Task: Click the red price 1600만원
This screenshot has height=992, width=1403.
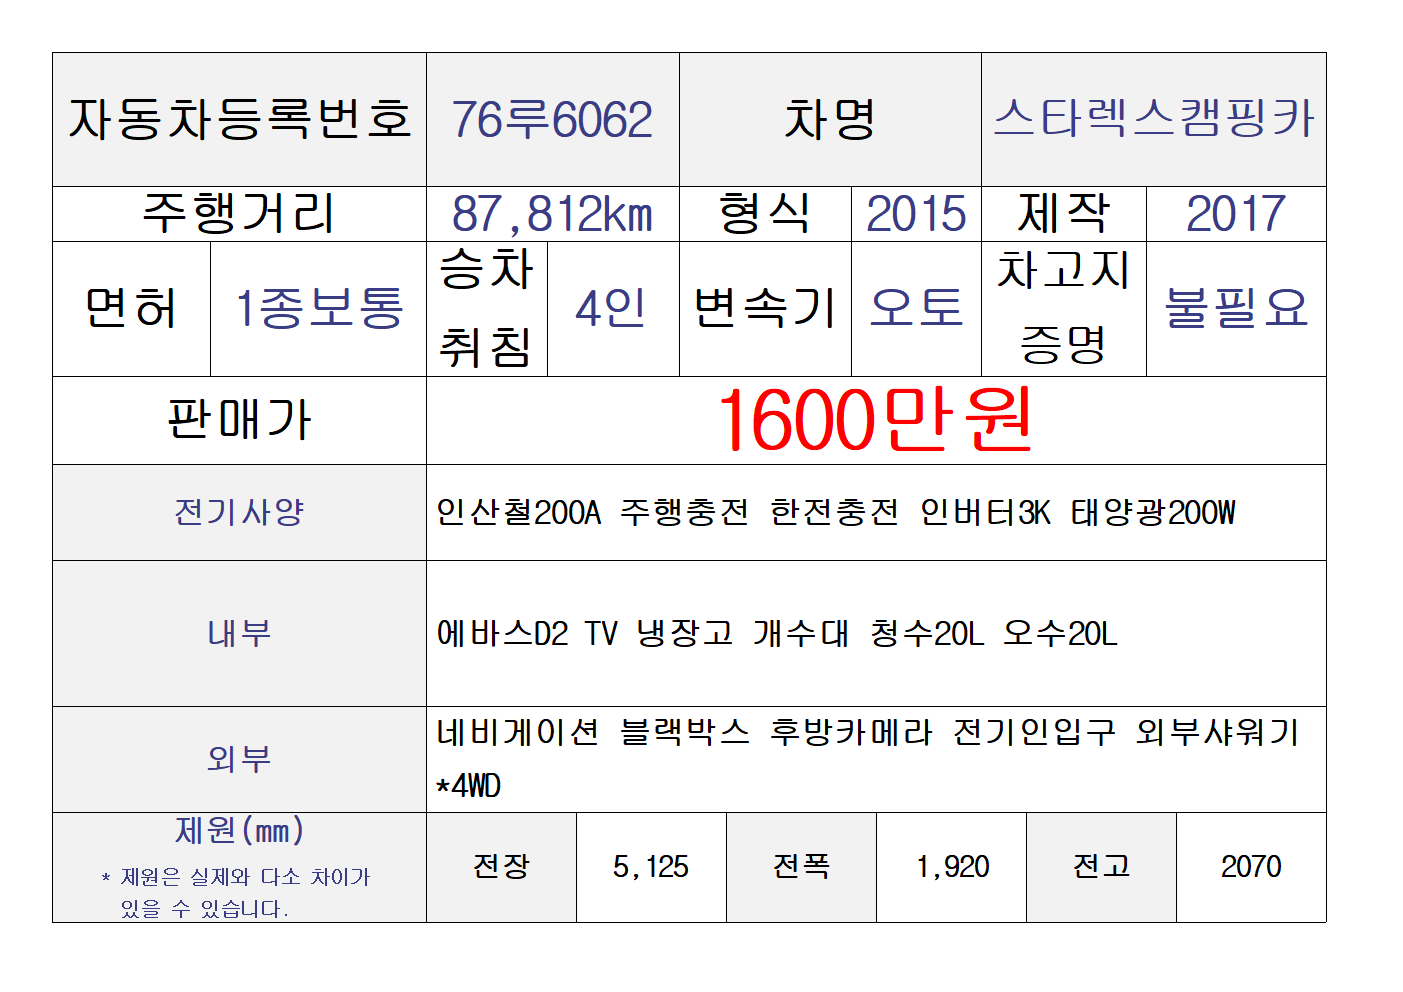Action: [875, 420]
